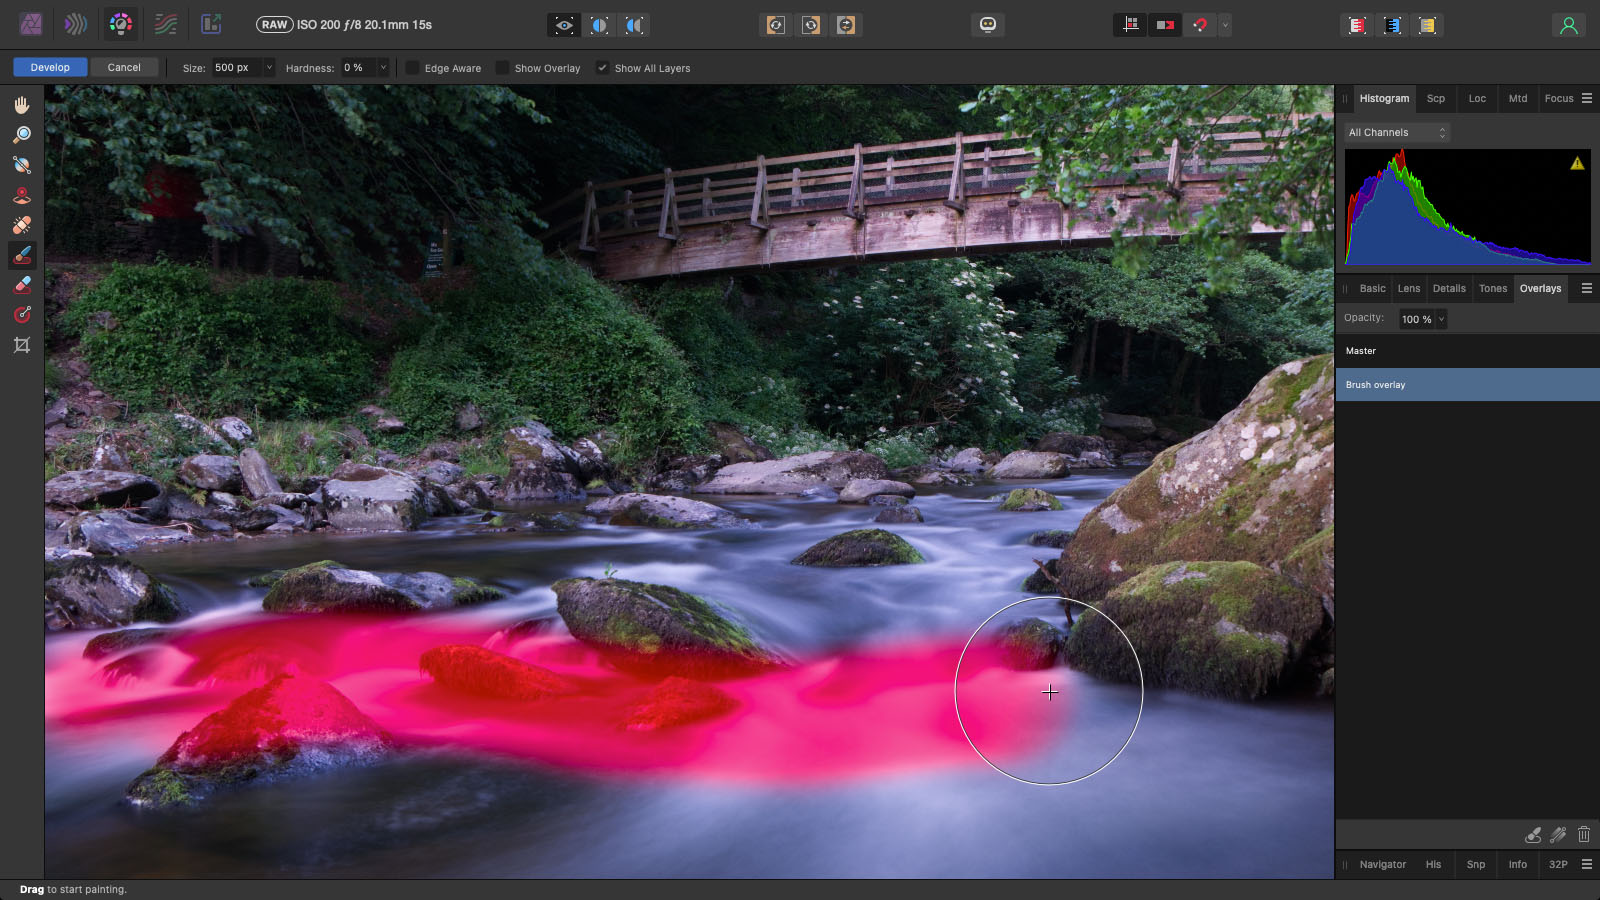Select the Crop tool

coord(22,345)
